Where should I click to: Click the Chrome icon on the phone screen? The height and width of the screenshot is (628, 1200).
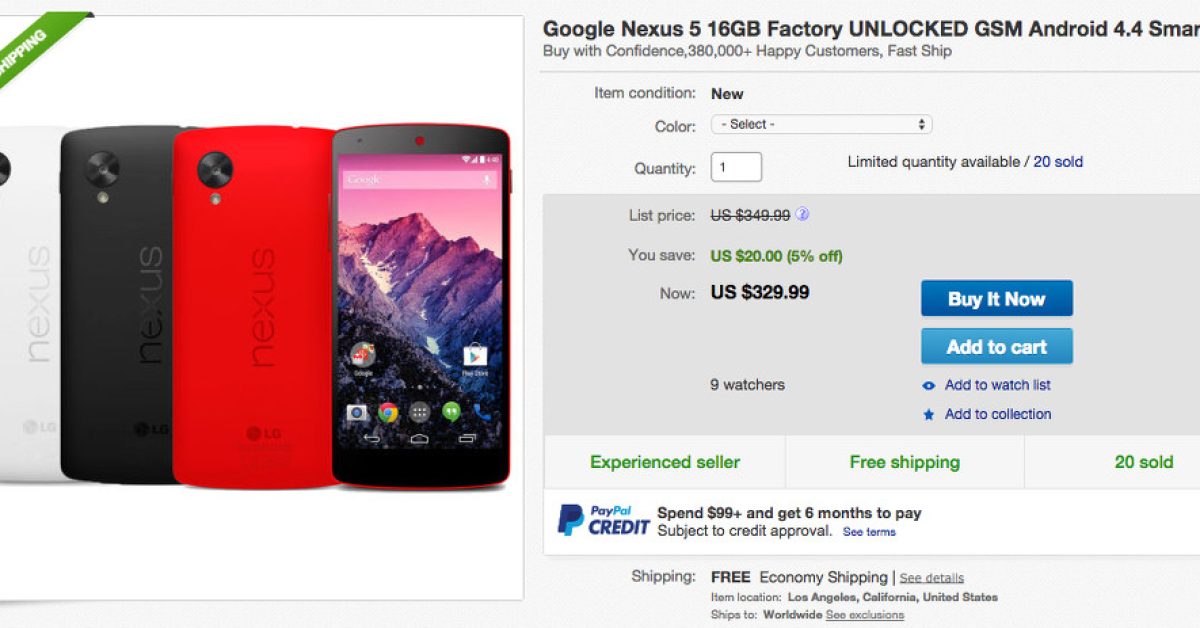click(x=388, y=411)
